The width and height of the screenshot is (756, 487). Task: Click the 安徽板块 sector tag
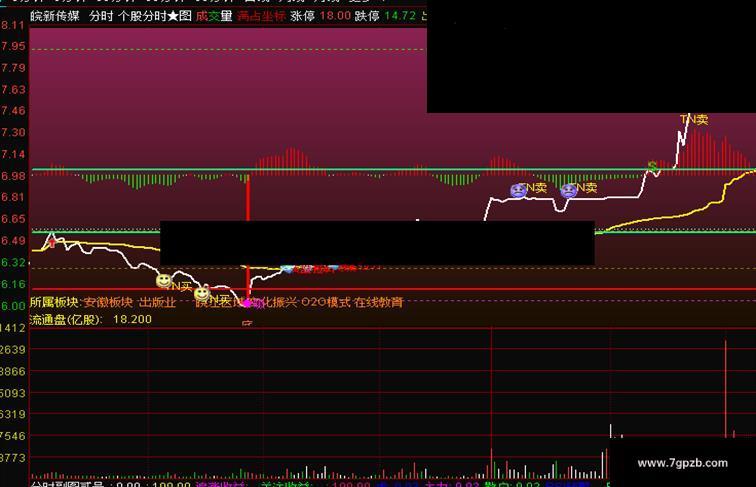108,302
